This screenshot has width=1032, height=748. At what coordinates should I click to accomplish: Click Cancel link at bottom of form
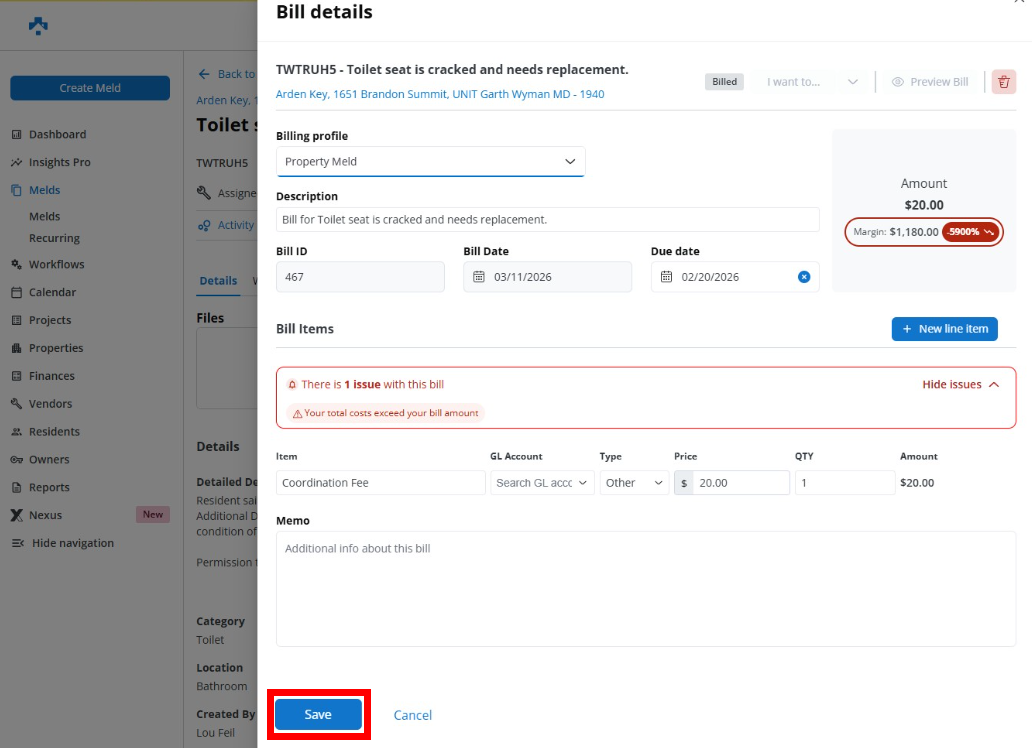coord(412,715)
